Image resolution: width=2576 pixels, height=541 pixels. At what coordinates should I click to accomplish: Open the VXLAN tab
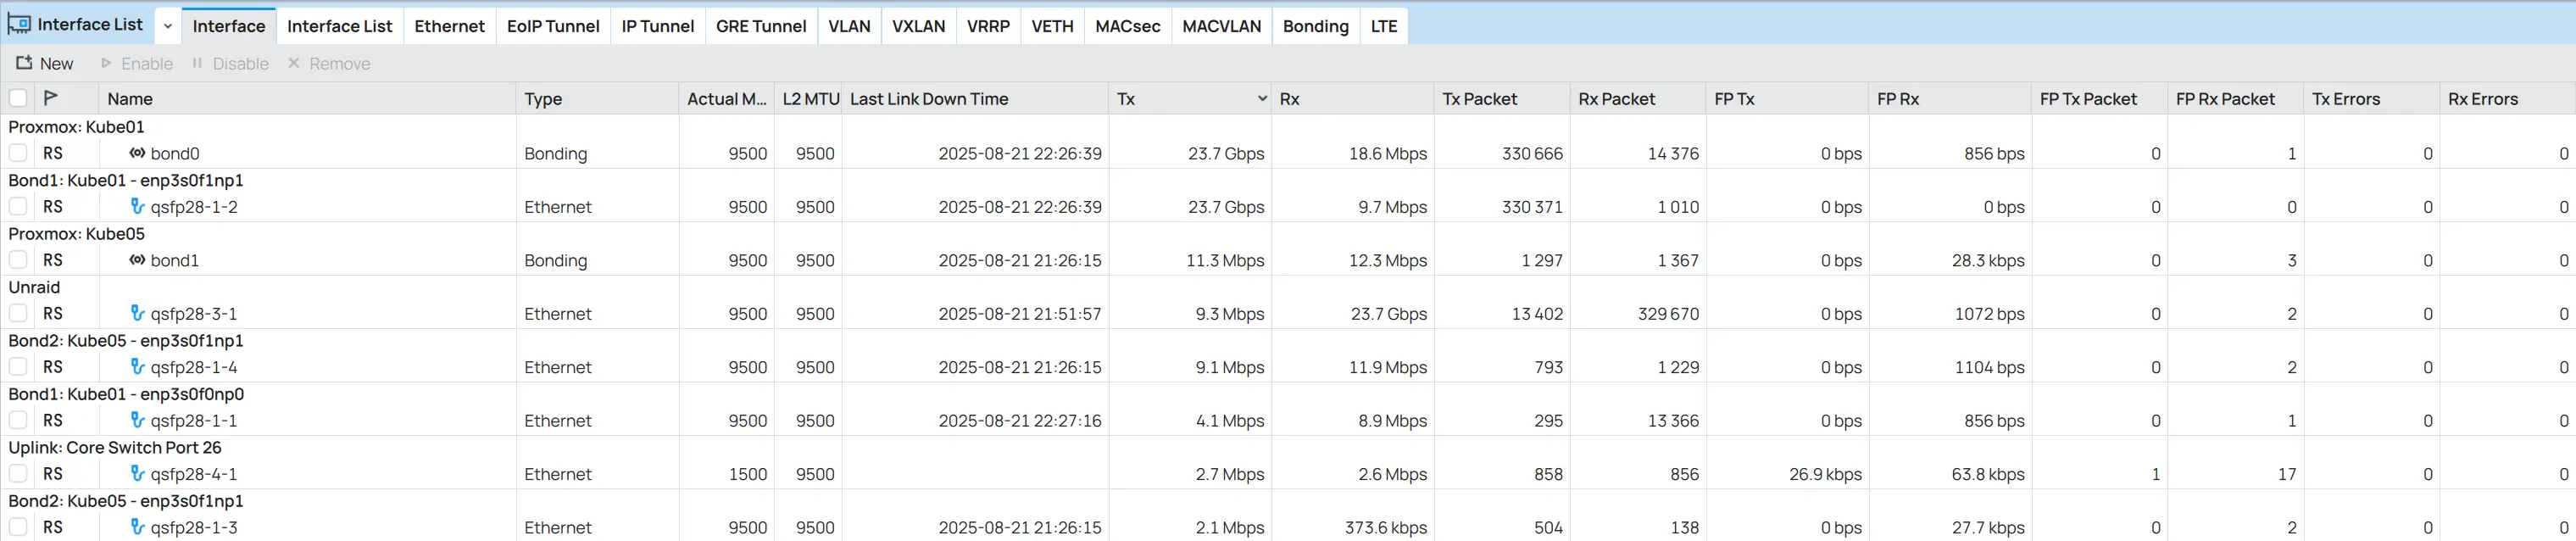[x=918, y=26]
